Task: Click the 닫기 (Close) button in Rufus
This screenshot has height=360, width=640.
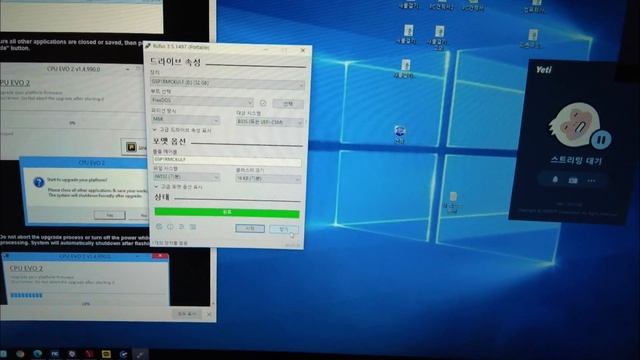Action: [284, 230]
